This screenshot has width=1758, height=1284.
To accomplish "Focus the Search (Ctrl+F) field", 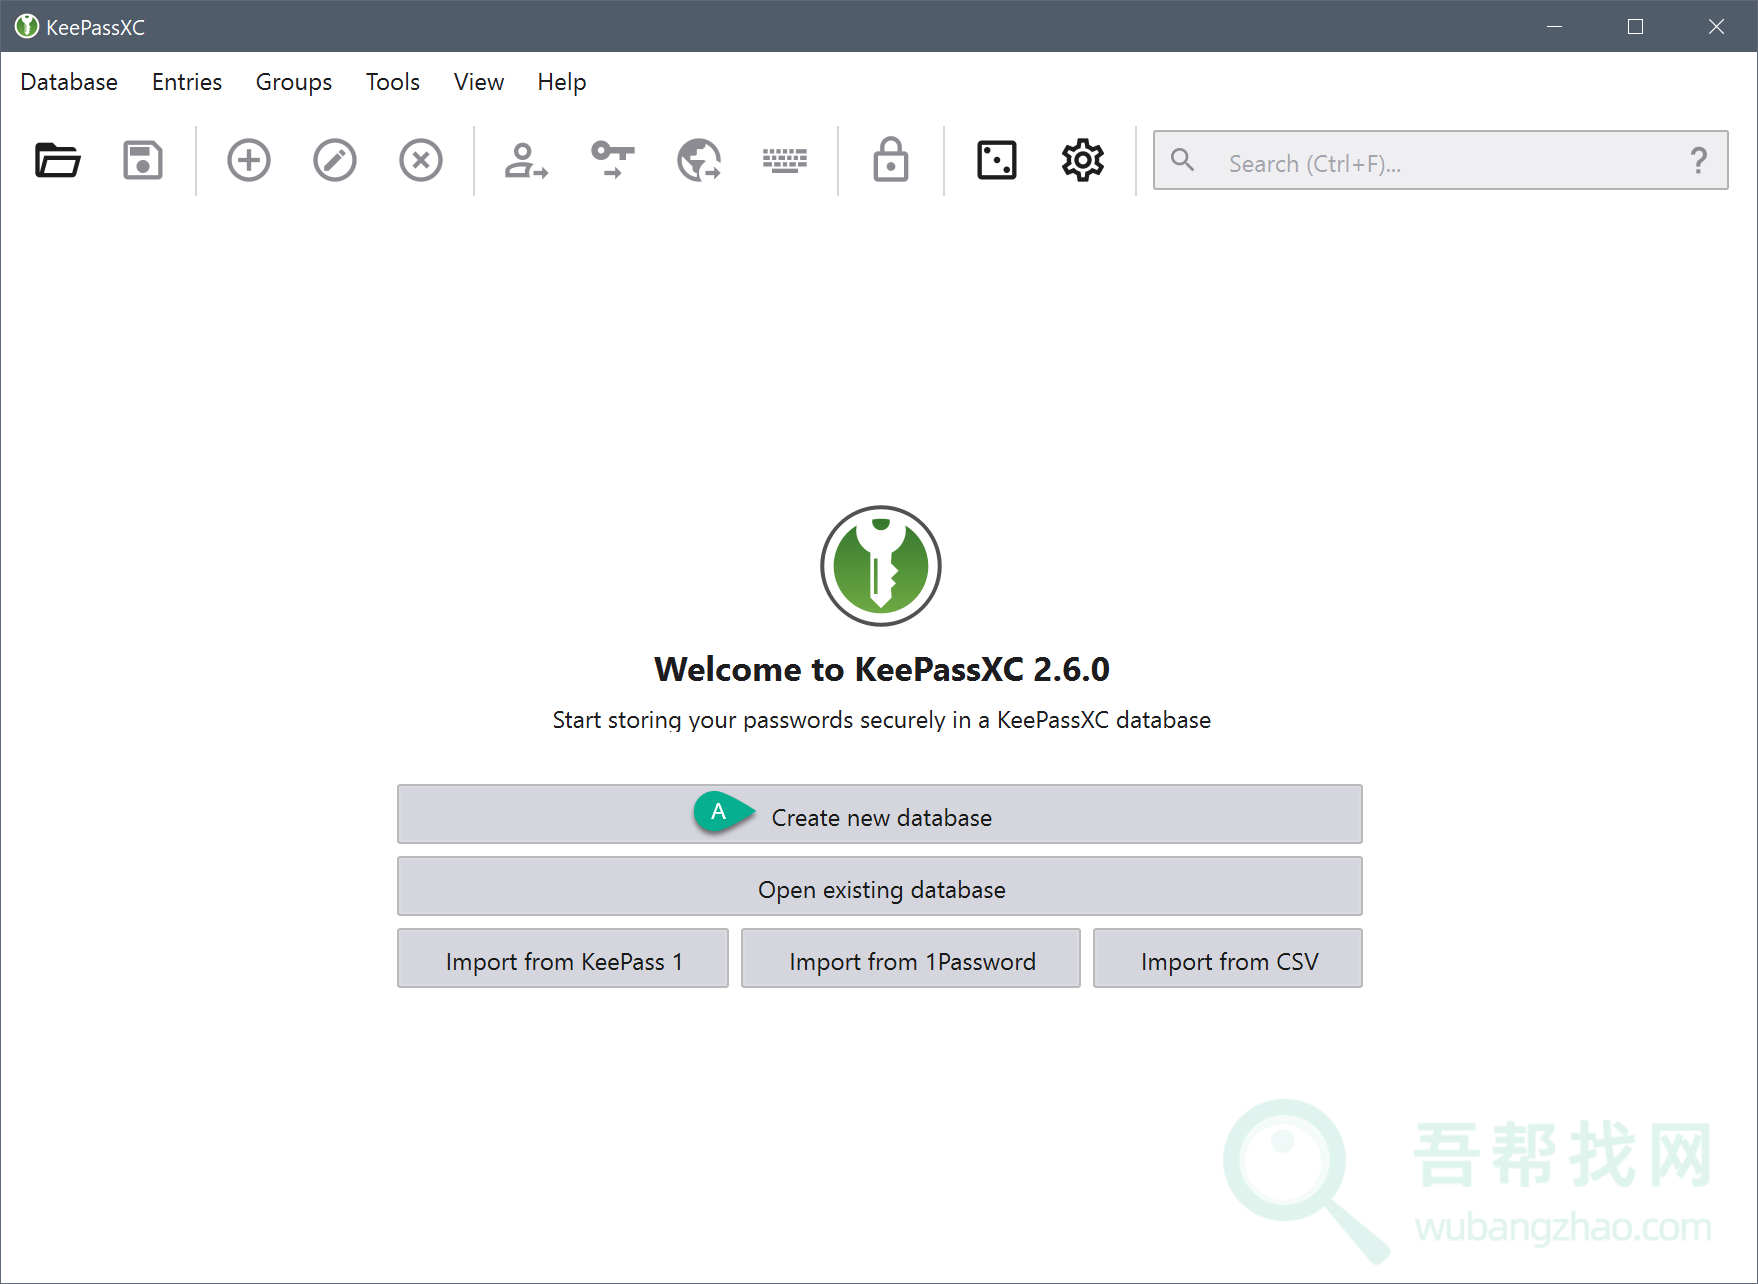I will (1440, 160).
